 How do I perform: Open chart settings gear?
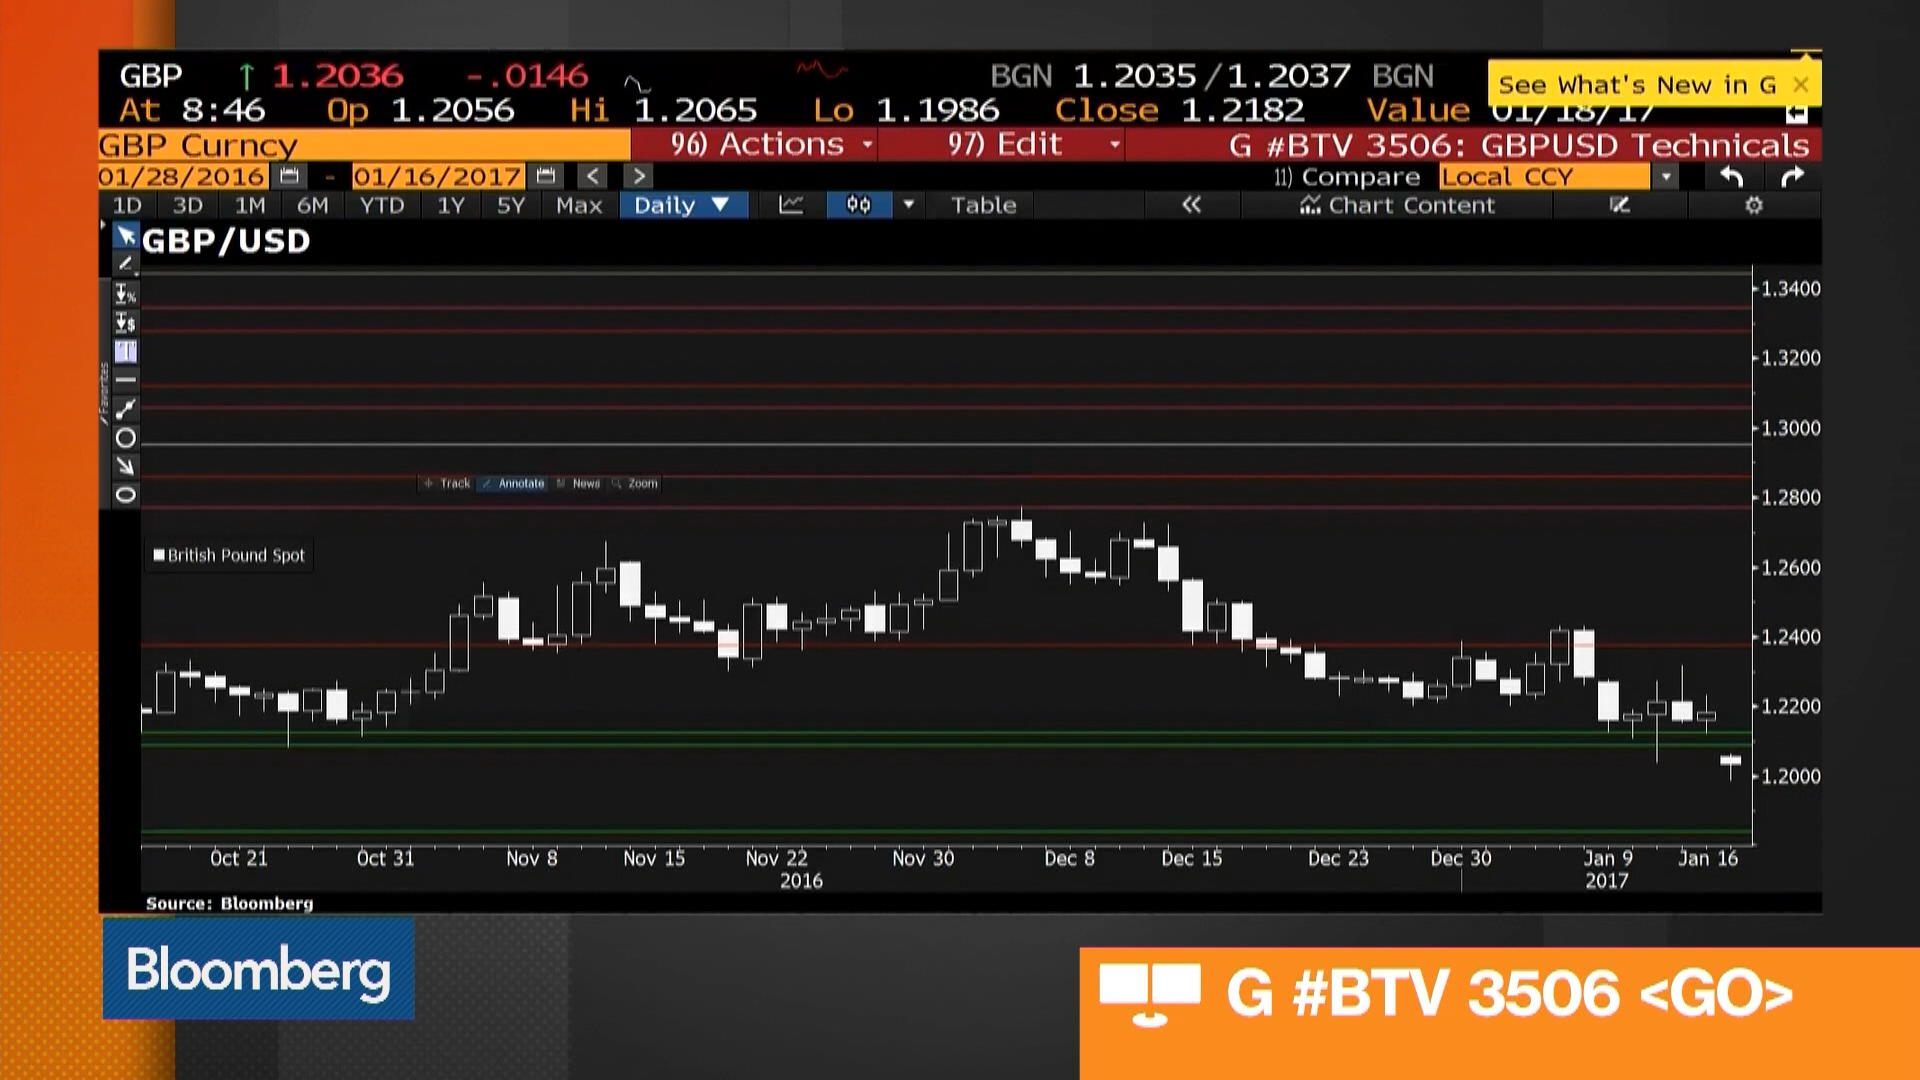click(1754, 205)
